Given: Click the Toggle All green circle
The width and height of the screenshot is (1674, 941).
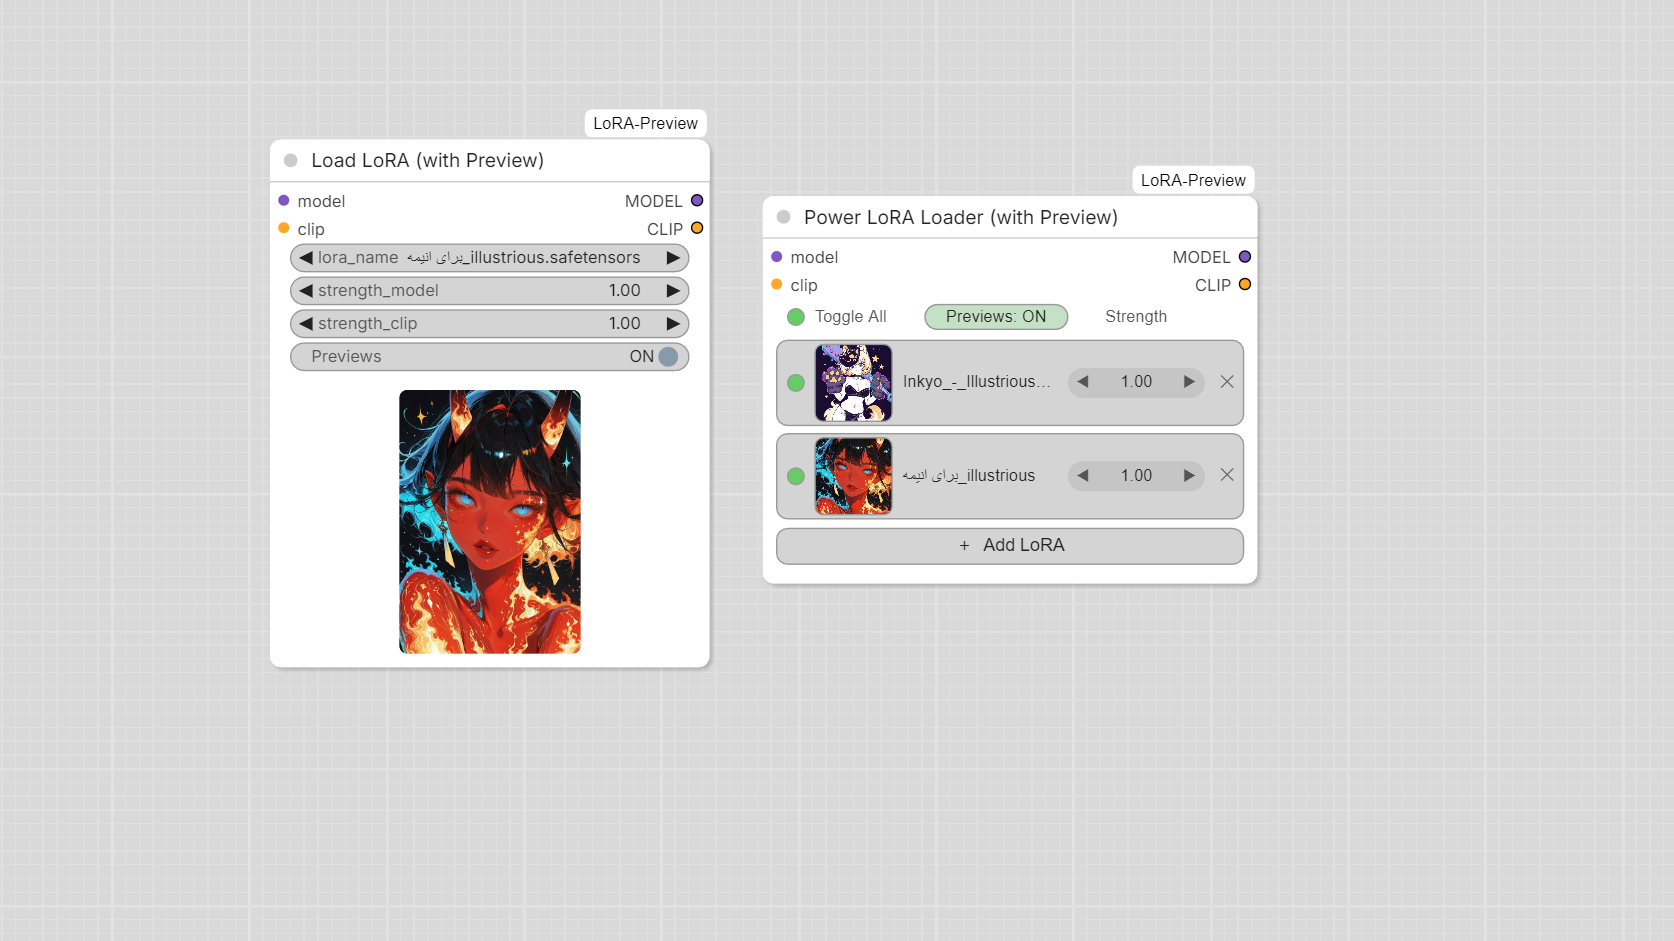Looking at the screenshot, I should [x=796, y=317].
